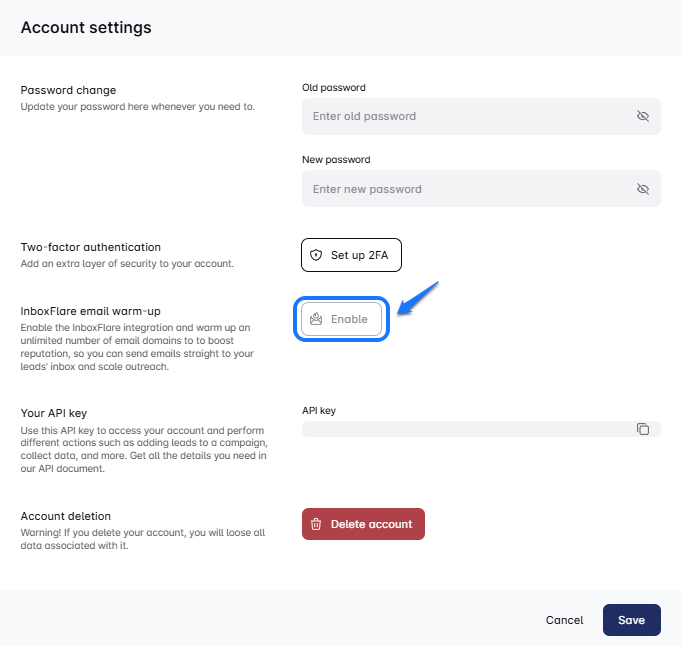Viewport: 682px width, 646px height.
Task: Click the shield icon in 2FA button
Action: 317,255
